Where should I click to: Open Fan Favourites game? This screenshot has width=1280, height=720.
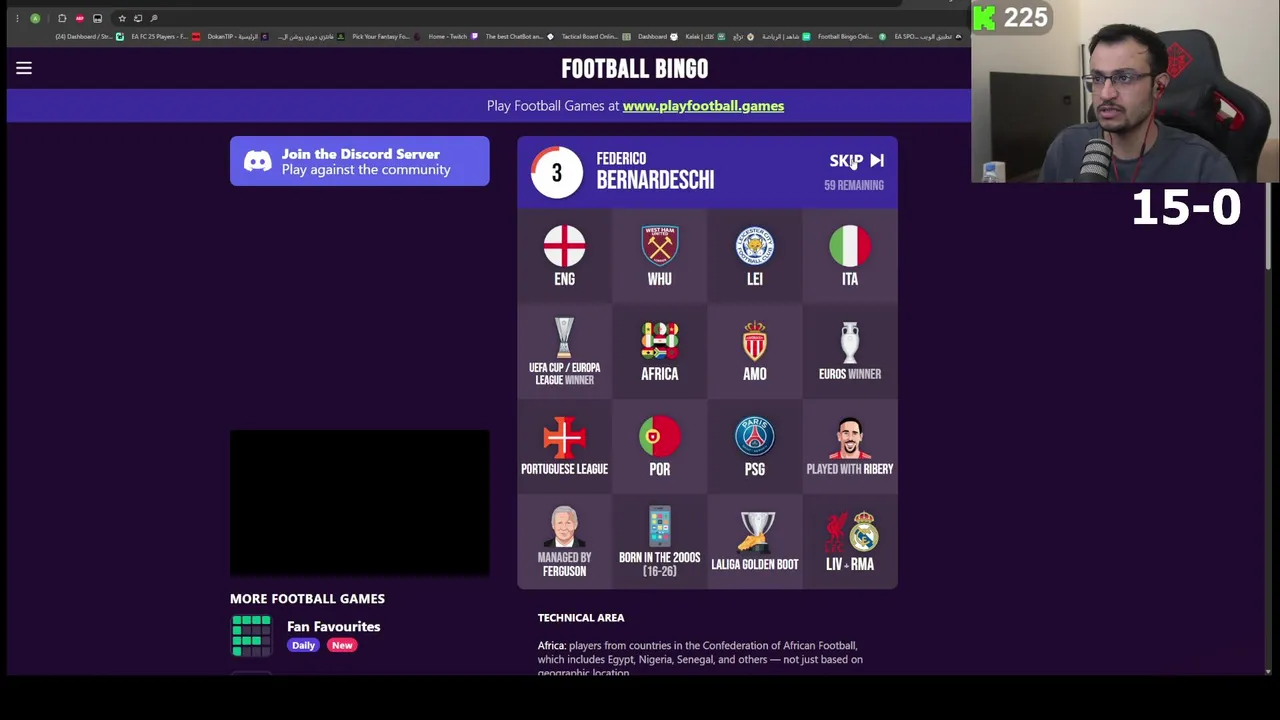tap(333, 626)
